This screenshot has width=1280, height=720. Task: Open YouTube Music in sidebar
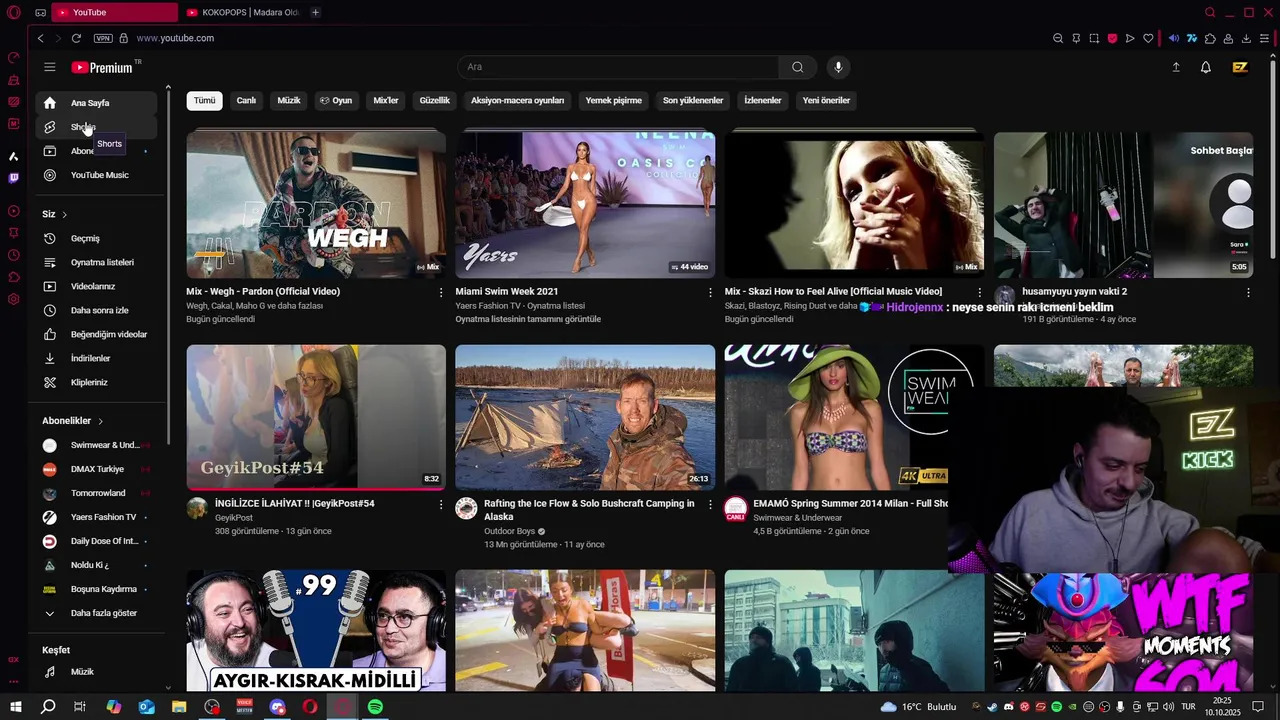click(97, 175)
